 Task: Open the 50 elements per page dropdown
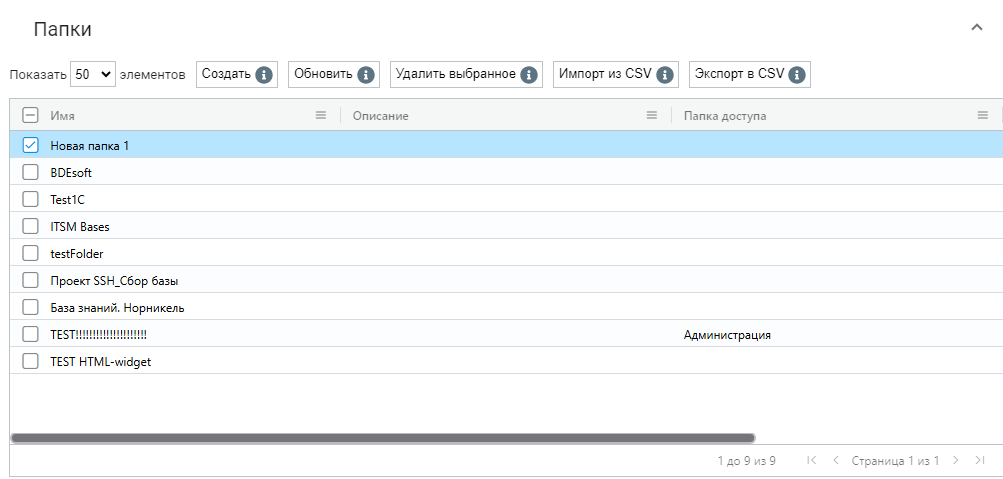(93, 74)
